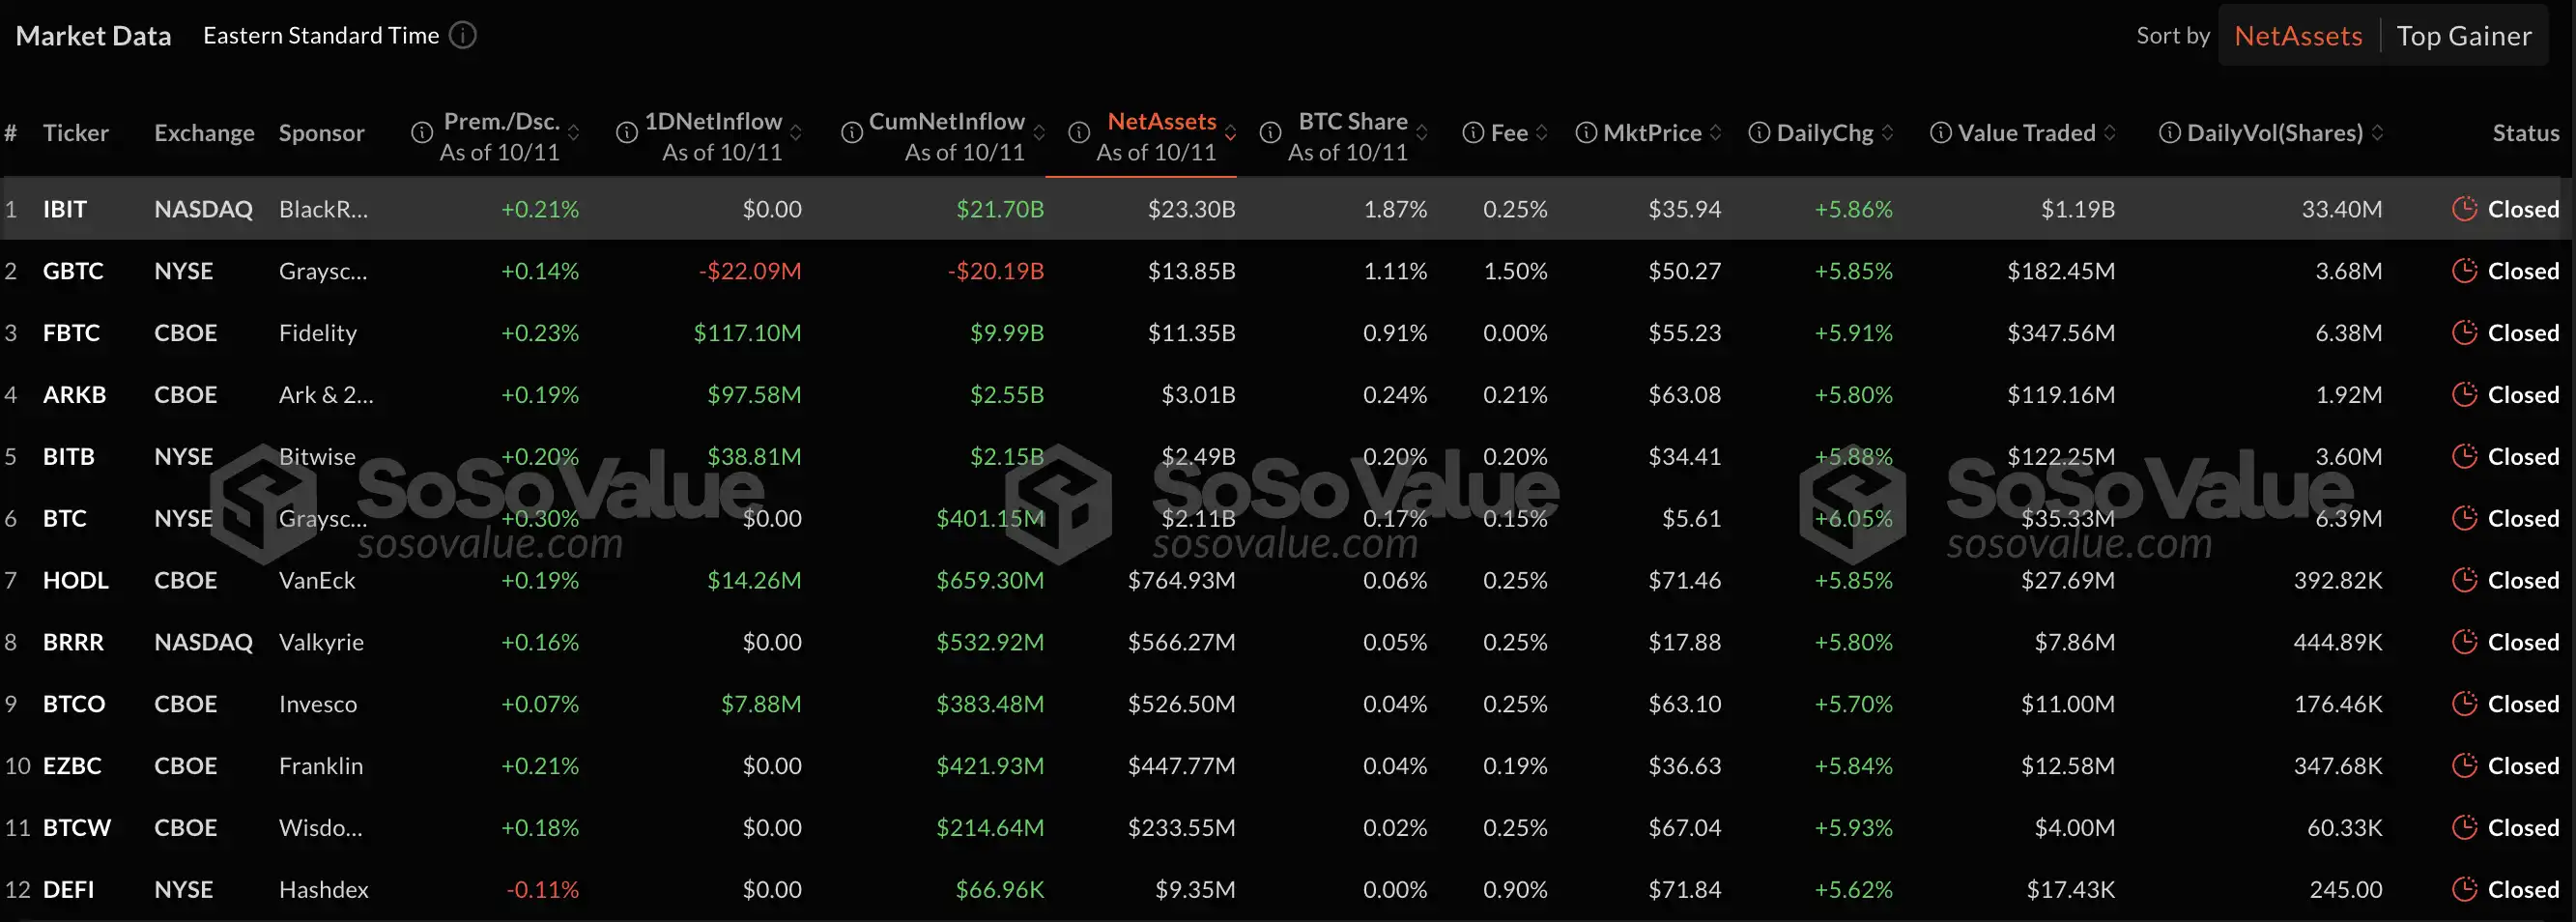The image size is (2576, 922).
Task: Select the CumNetInflow column header
Action: click(946, 121)
